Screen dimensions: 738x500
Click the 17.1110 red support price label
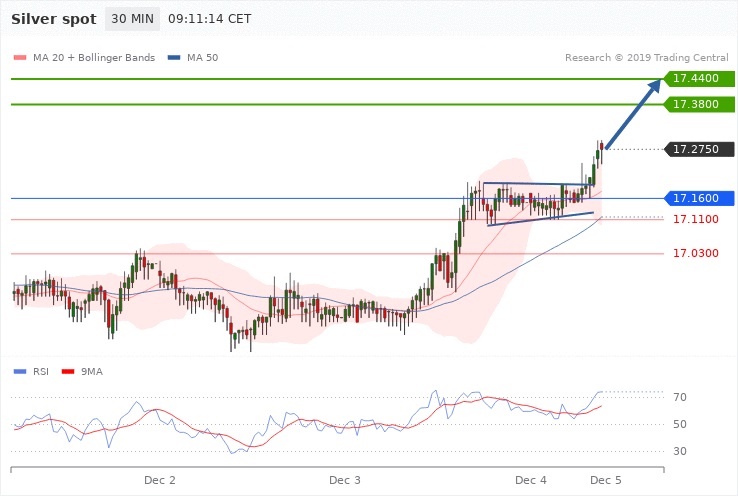[695, 219]
